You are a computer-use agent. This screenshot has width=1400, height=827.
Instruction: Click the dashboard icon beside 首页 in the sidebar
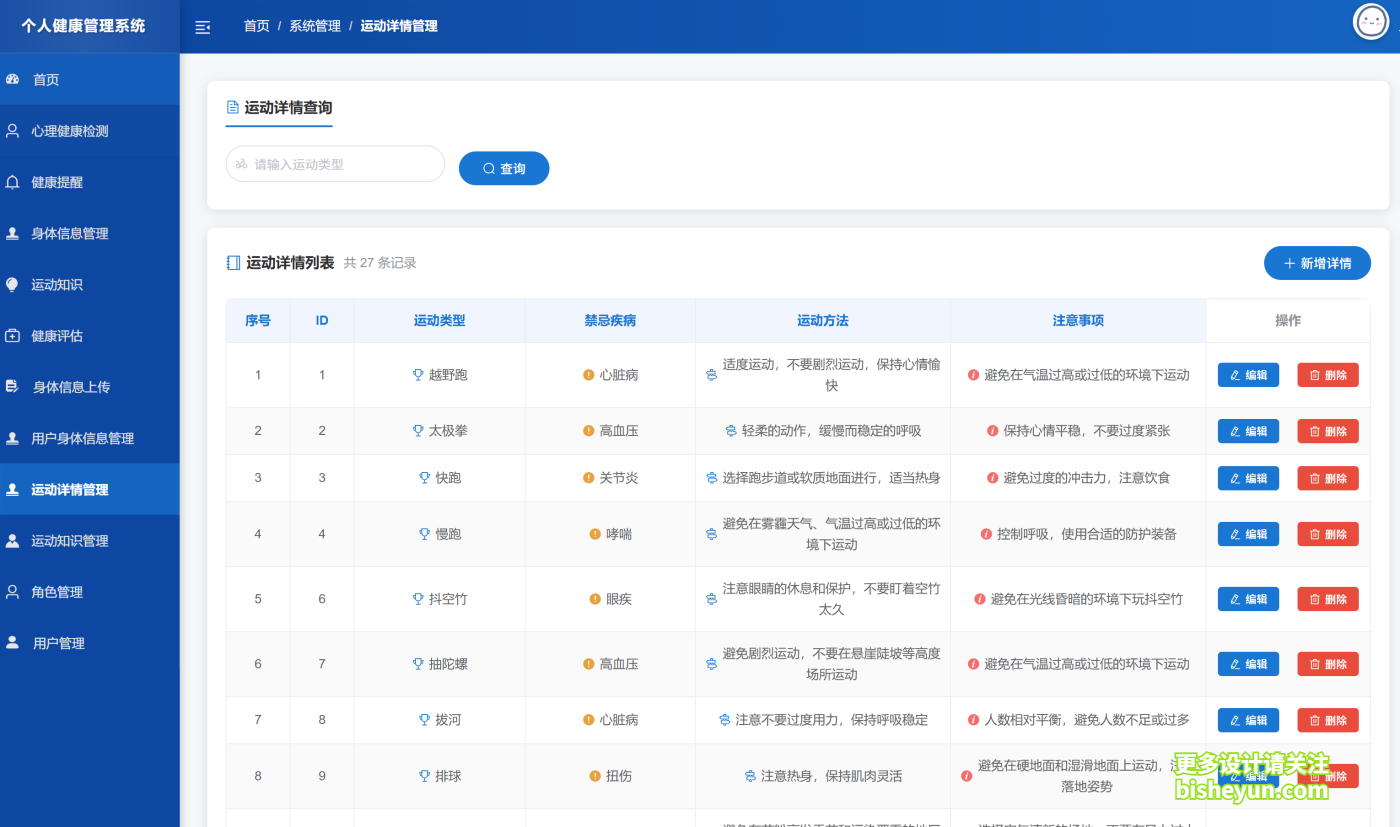pyautogui.click(x=13, y=79)
